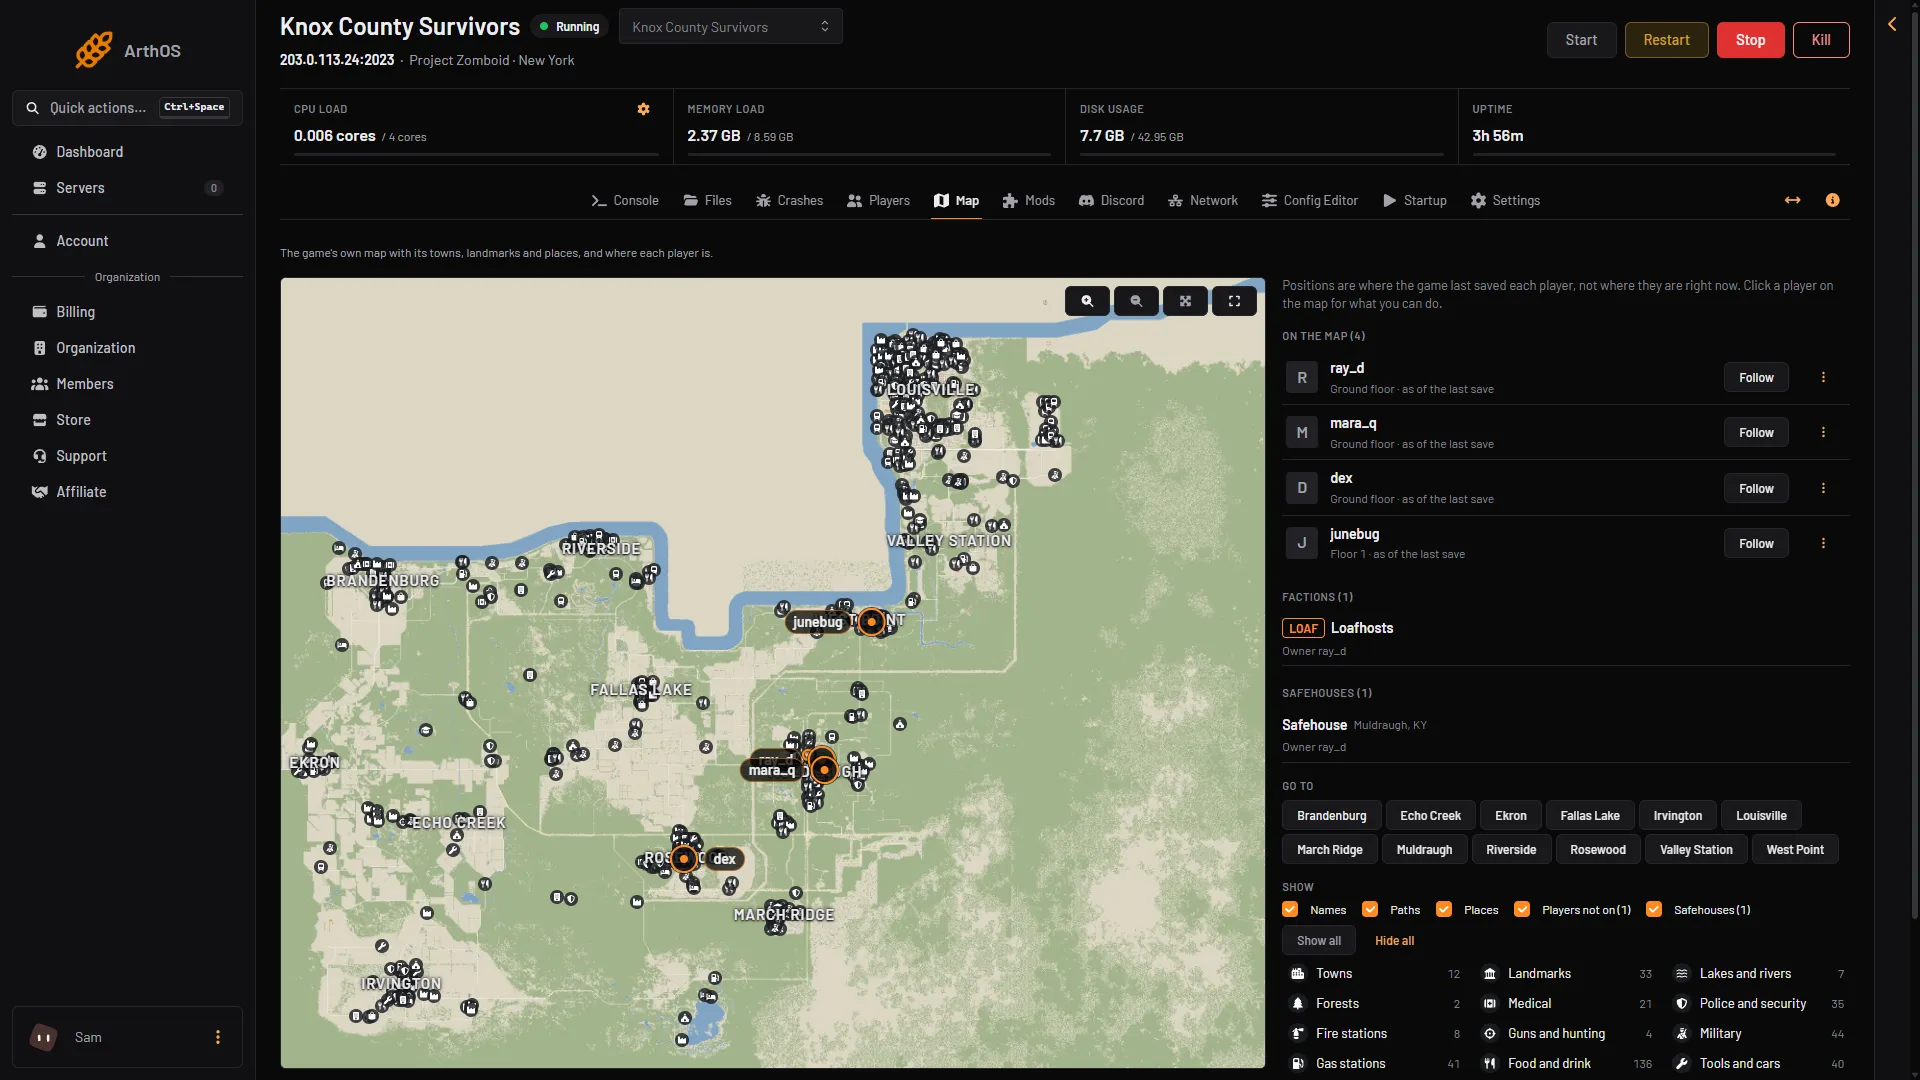Collapse the right side panel chevron
1920x1080 pixels.
coord(1892,24)
